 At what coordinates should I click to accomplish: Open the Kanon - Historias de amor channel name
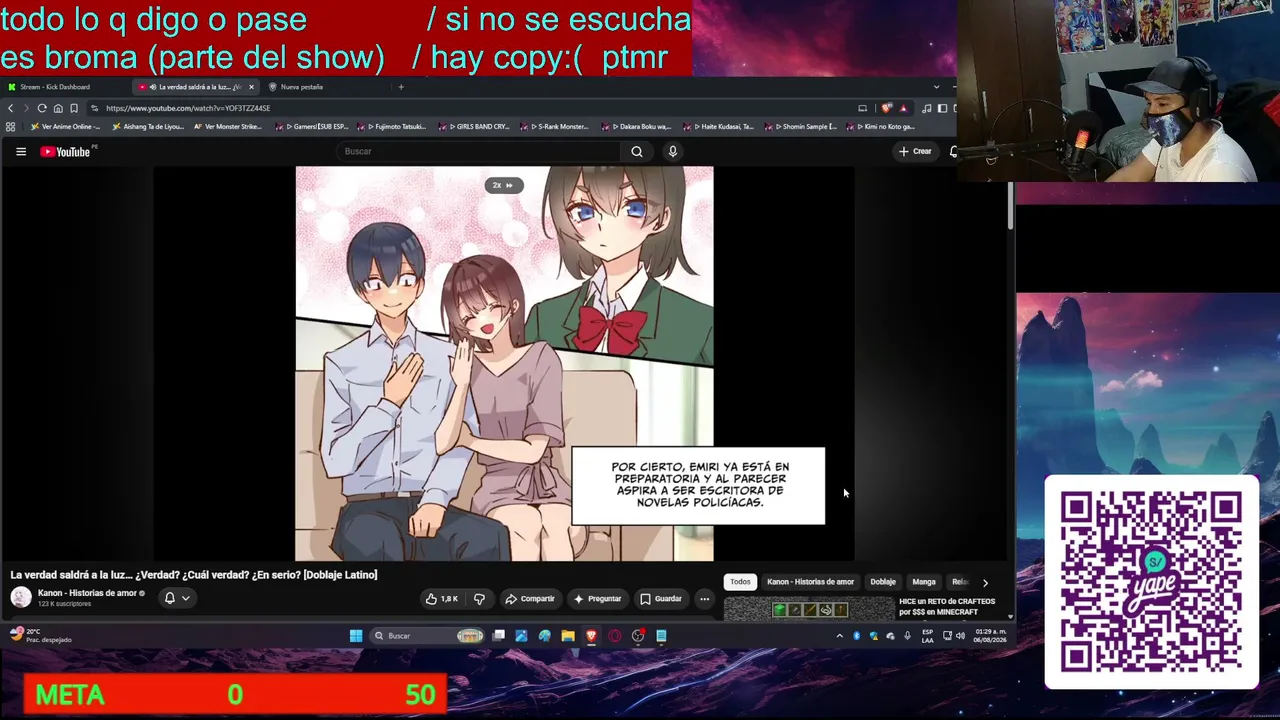(87, 593)
